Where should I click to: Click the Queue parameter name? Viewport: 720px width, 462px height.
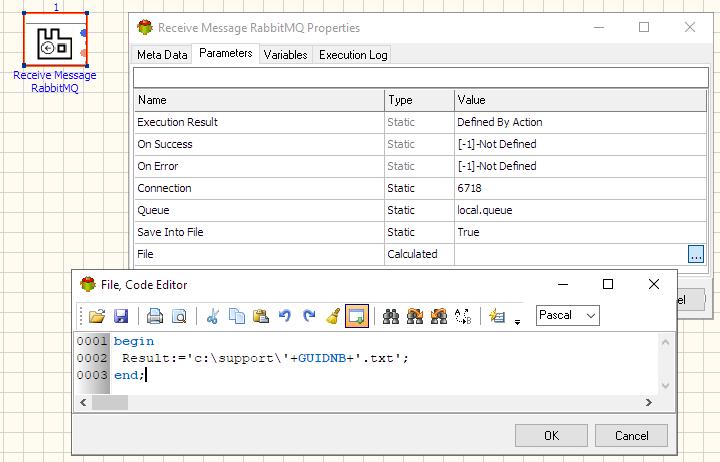click(153, 210)
